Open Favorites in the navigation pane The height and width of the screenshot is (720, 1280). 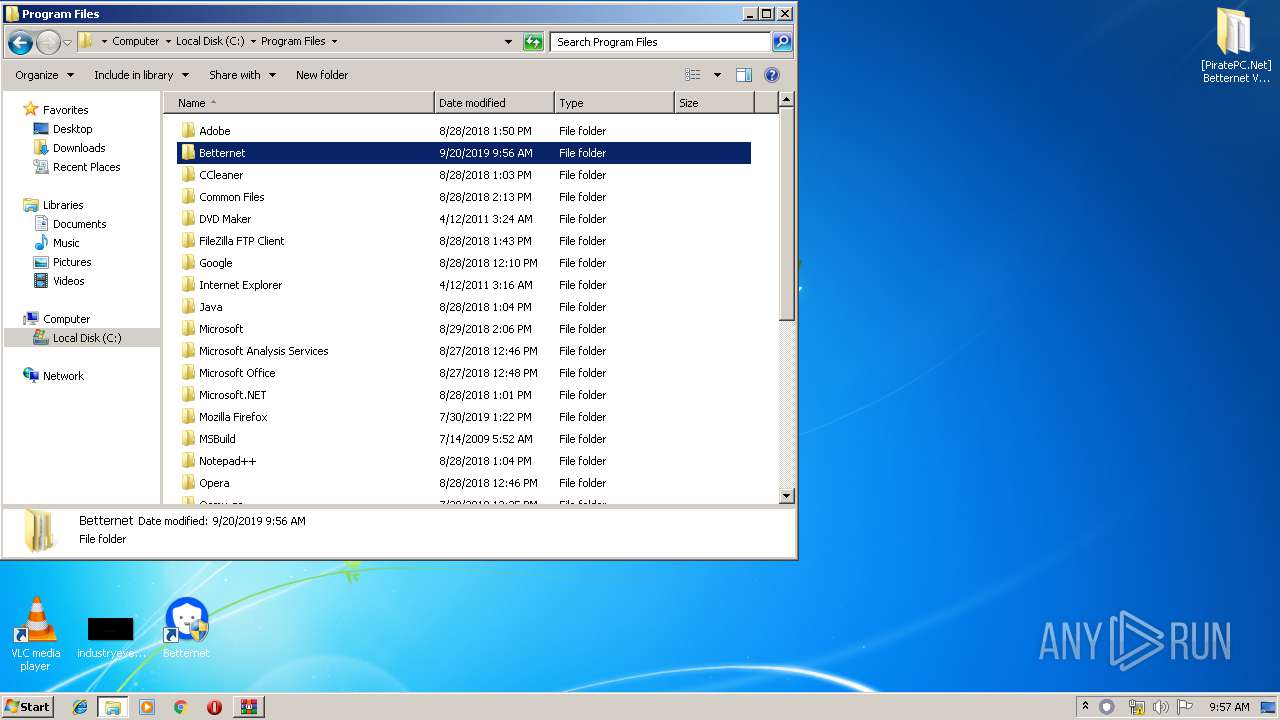(65, 110)
